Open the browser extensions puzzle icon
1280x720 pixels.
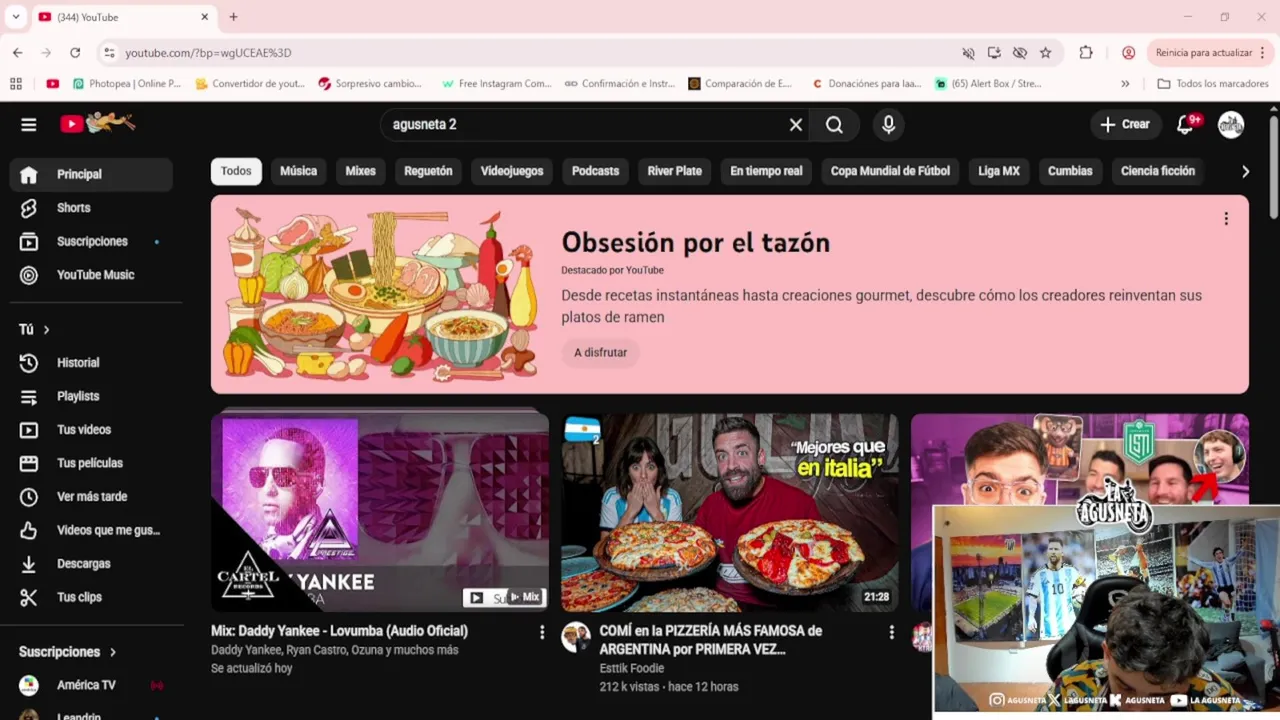point(1086,53)
